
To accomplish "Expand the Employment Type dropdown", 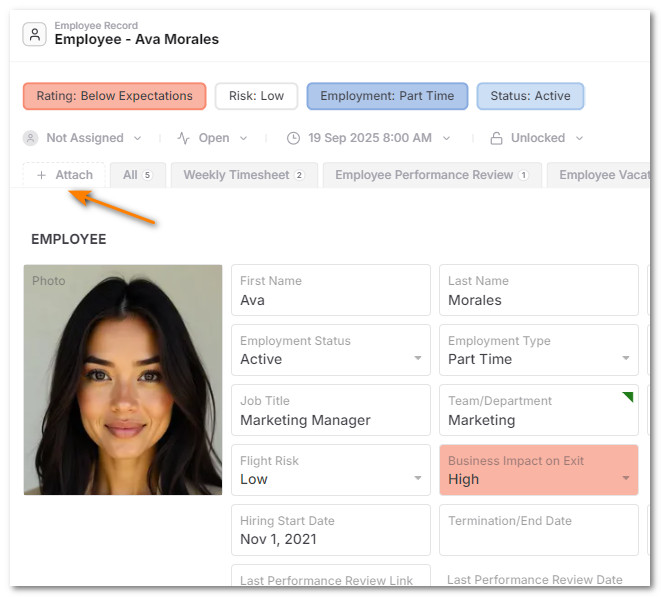I will 626,358.
